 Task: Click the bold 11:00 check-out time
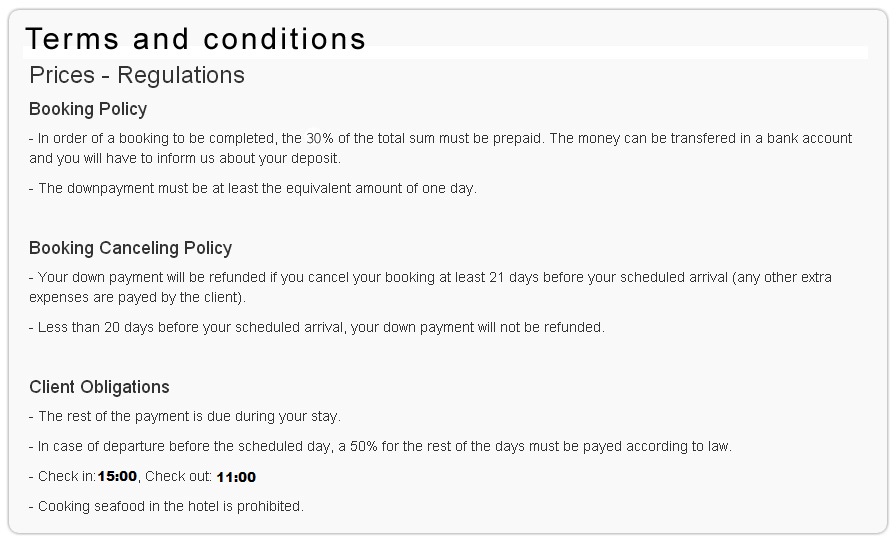236,477
